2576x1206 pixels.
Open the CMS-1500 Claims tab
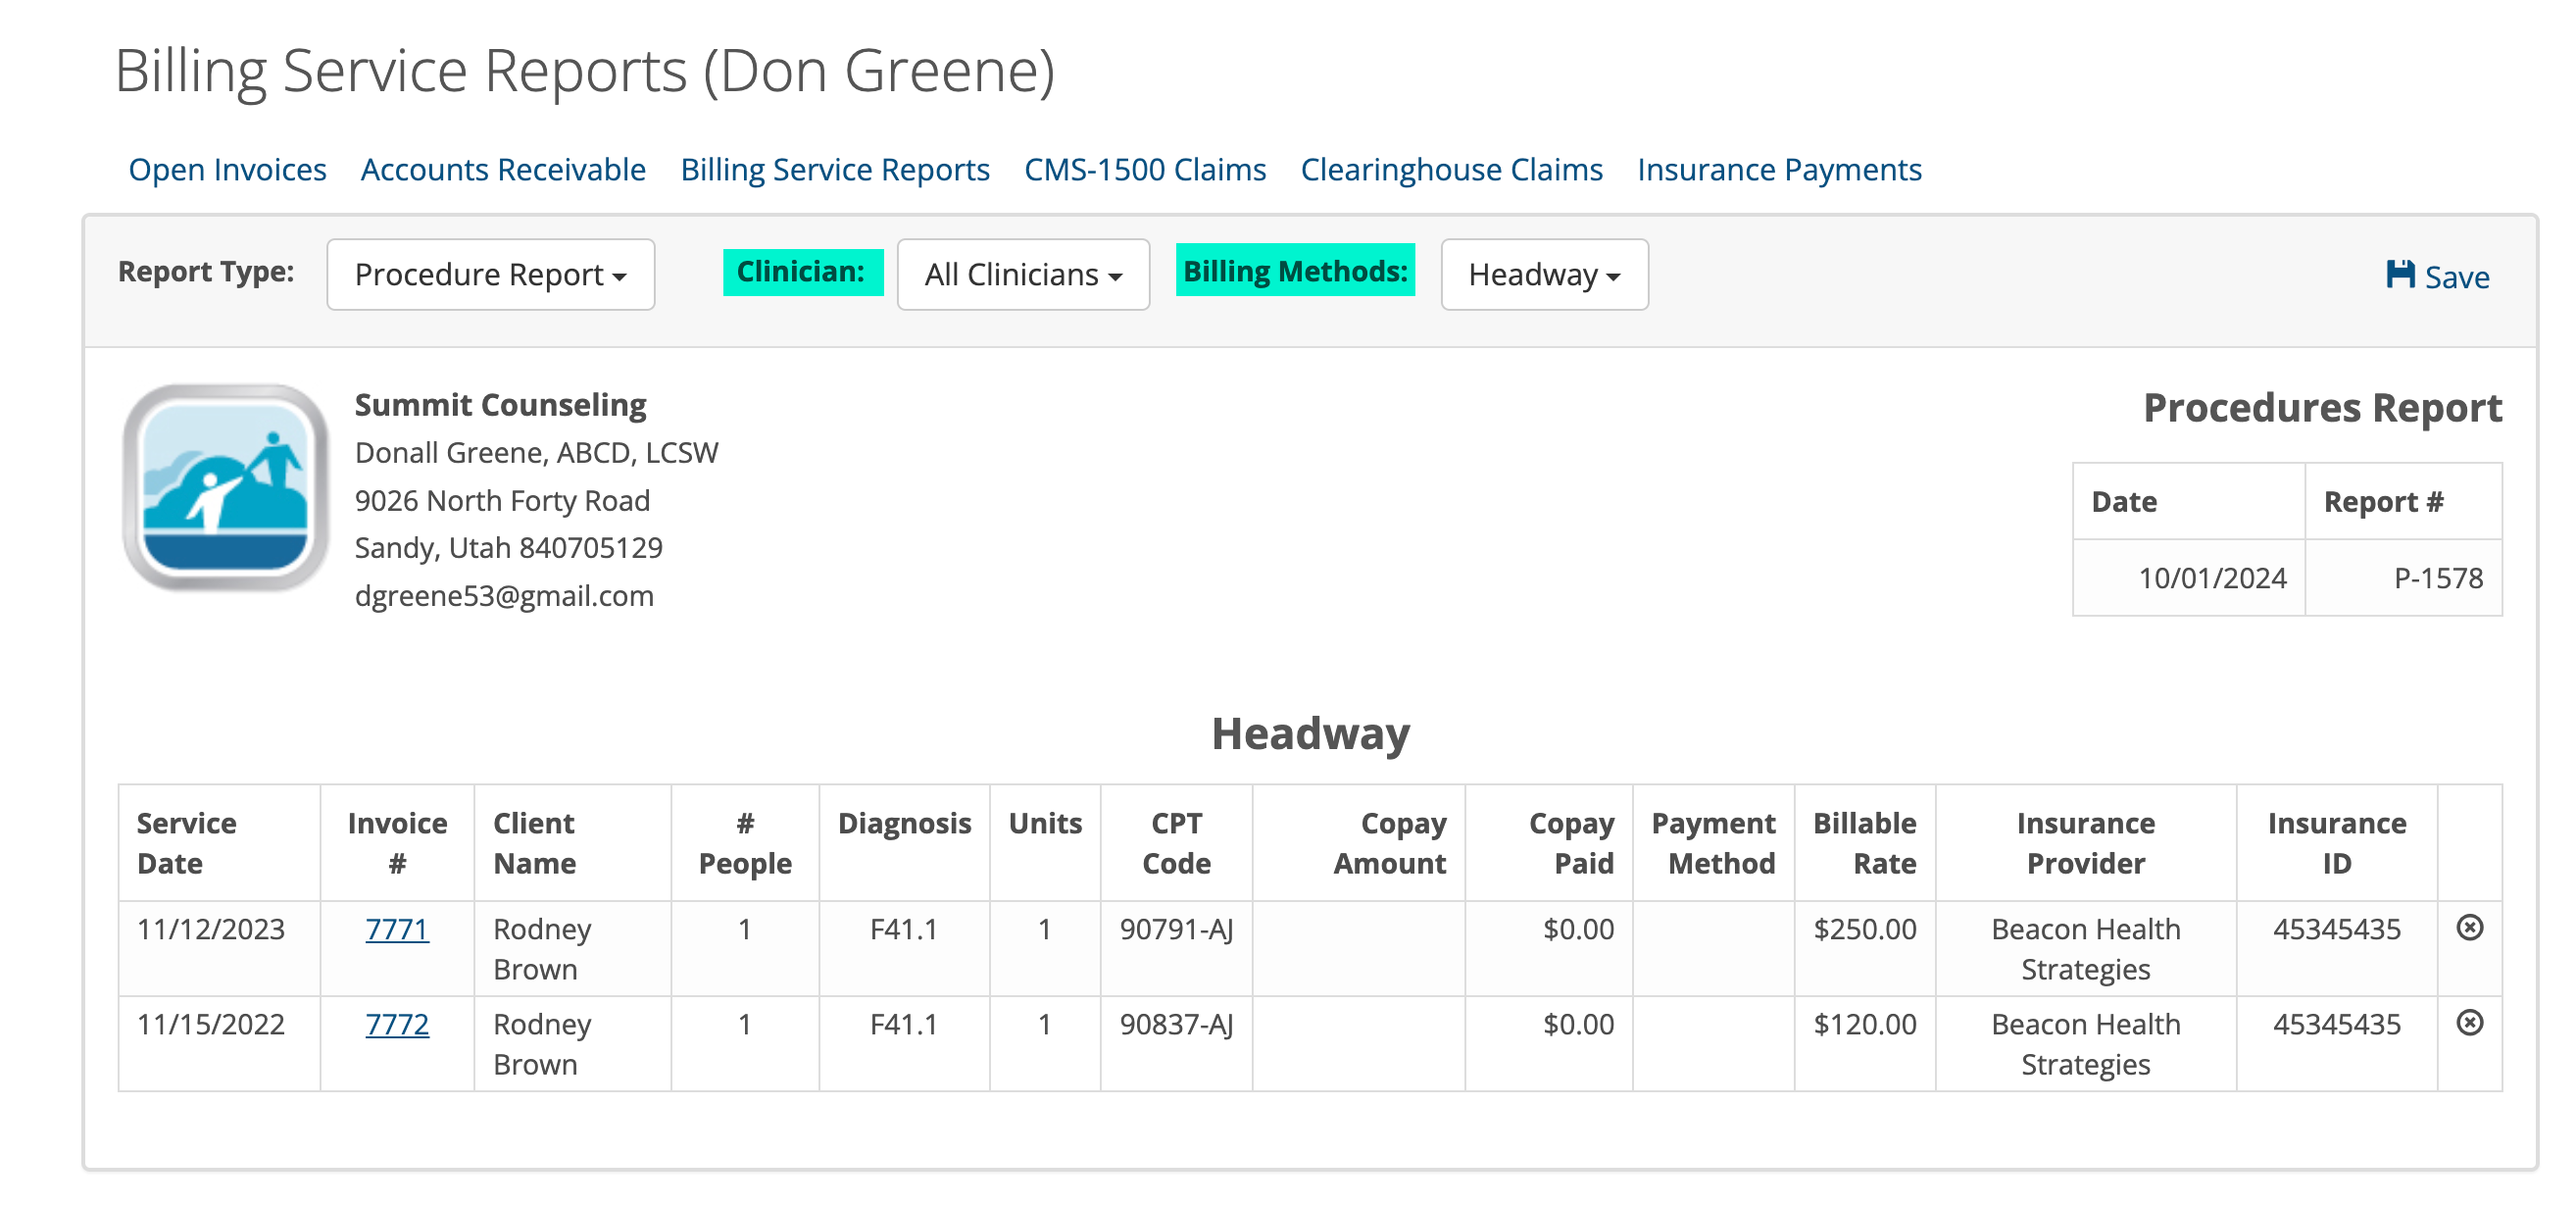tap(1145, 169)
